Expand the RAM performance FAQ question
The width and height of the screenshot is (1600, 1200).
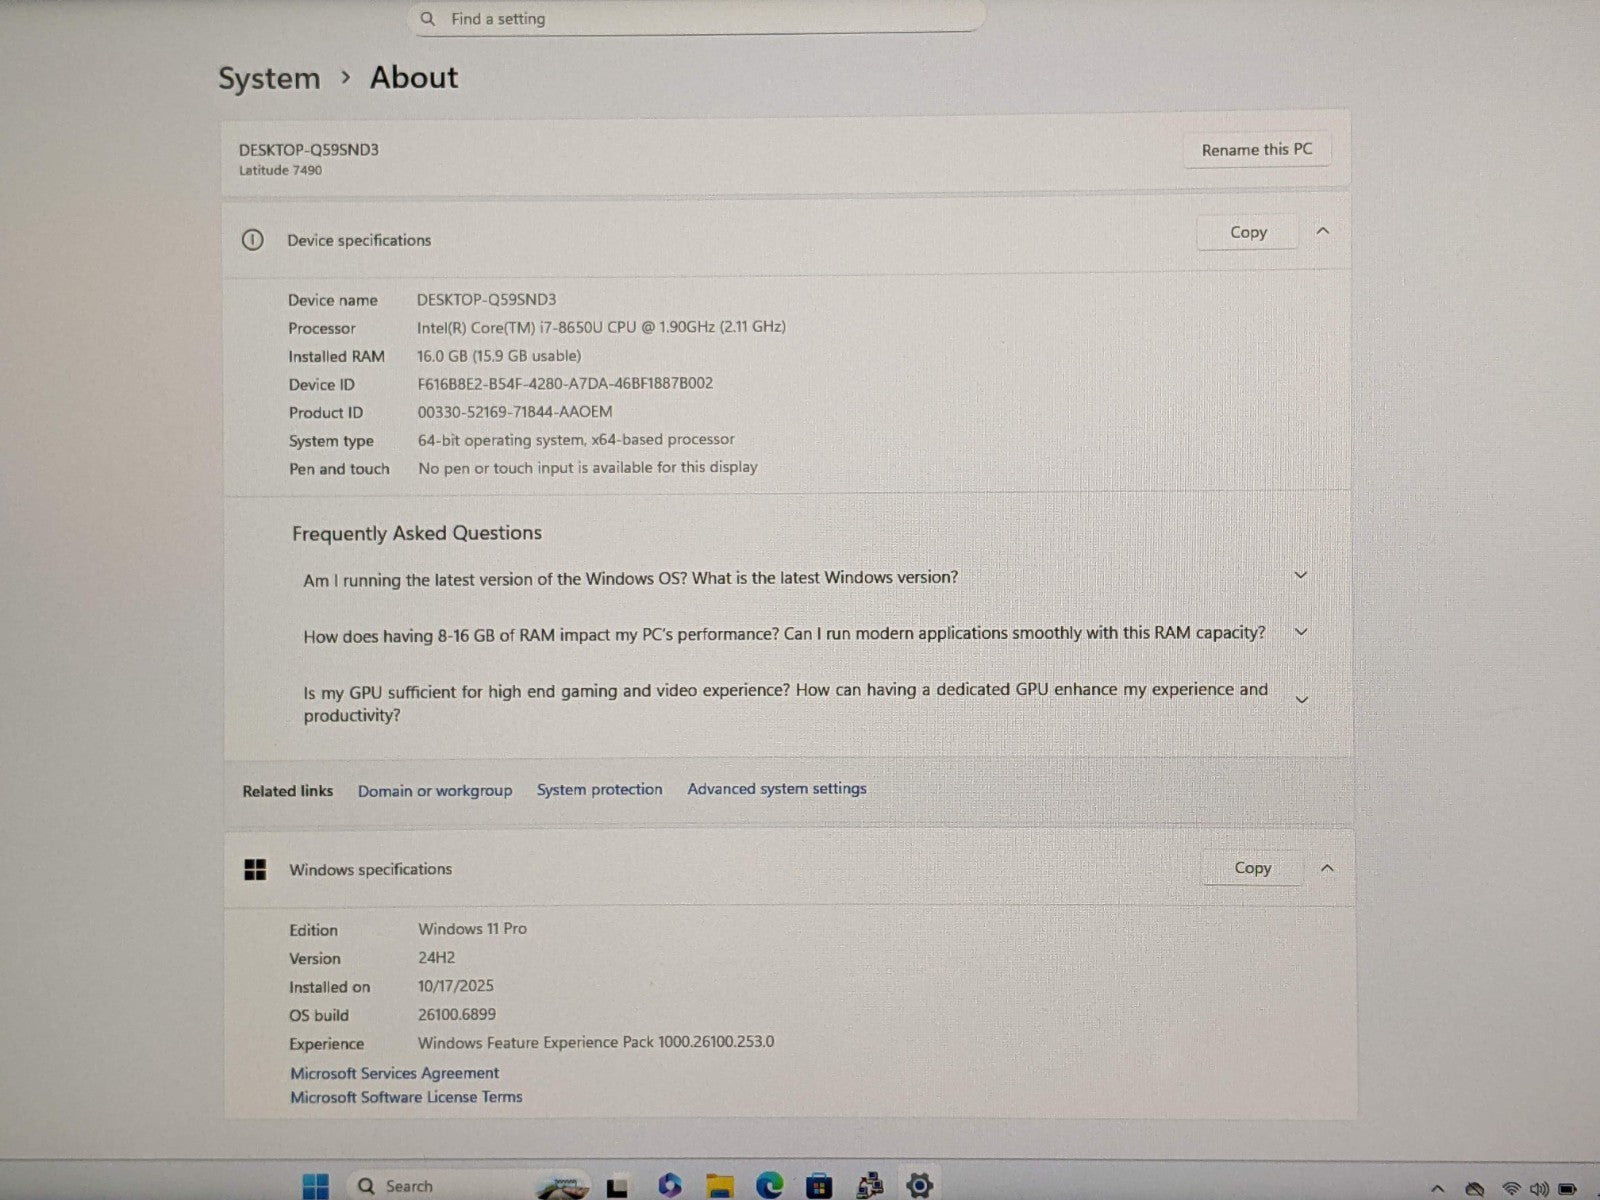[x=1301, y=633]
